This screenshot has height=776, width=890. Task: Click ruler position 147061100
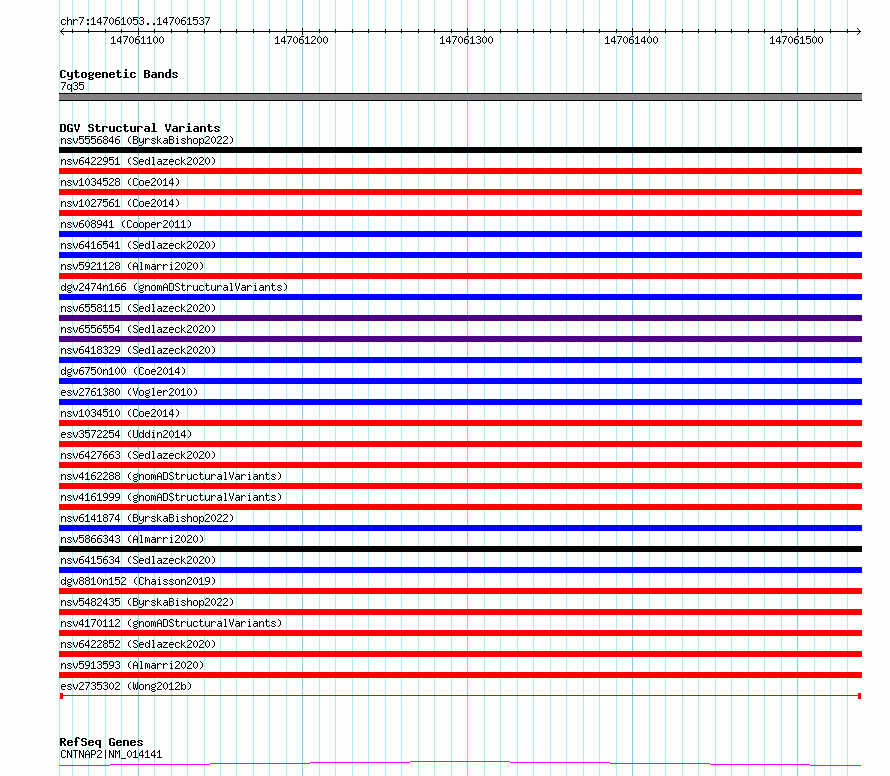(137, 40)
